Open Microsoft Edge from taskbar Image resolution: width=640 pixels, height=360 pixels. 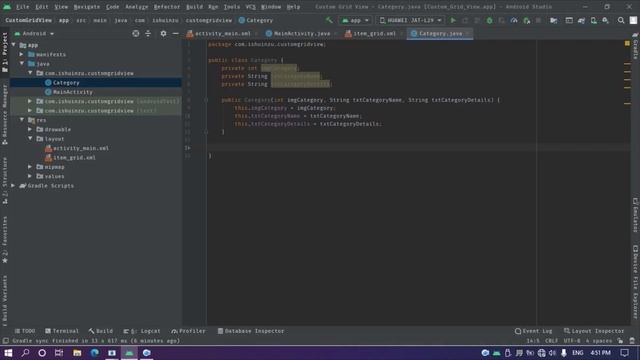[x=94, y=353]
